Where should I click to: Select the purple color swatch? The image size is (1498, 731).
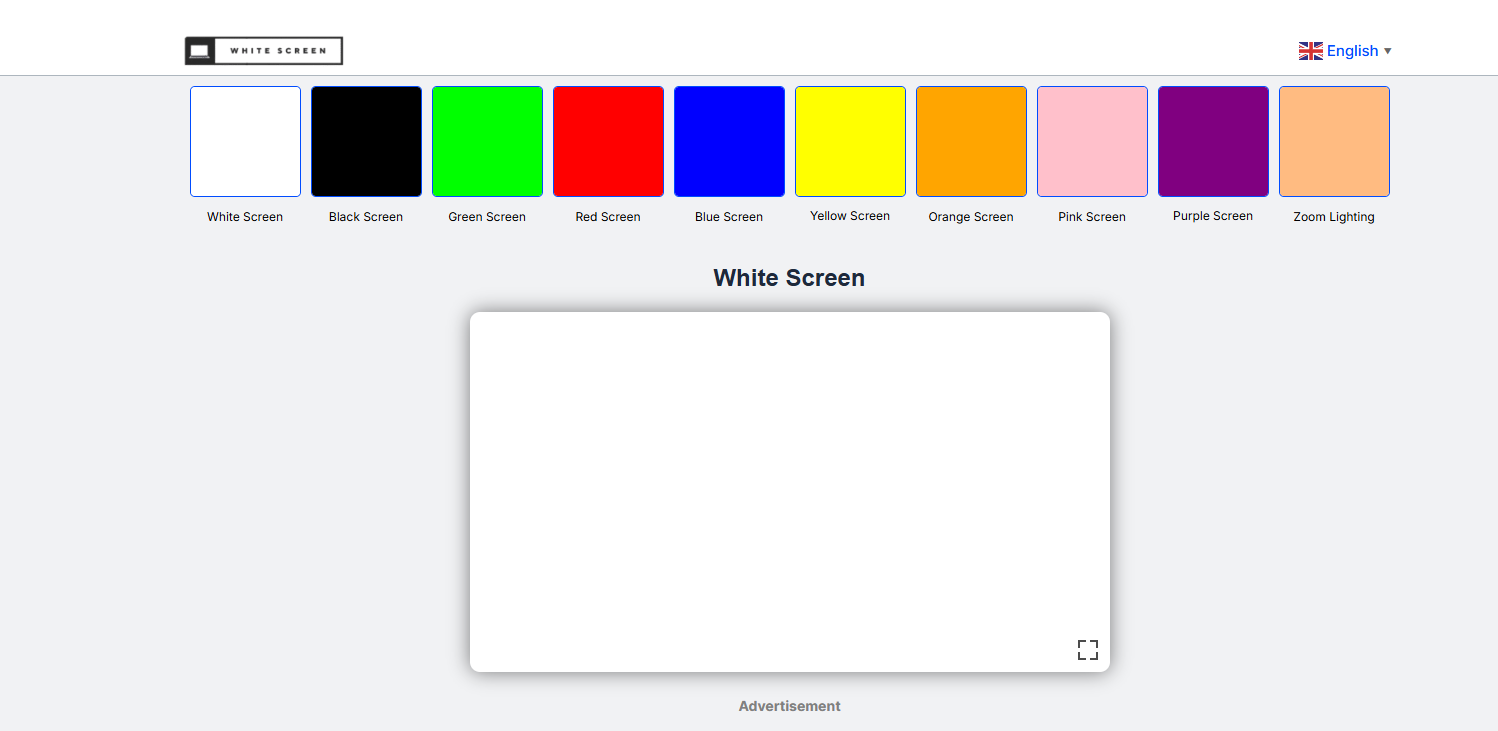1213,141
